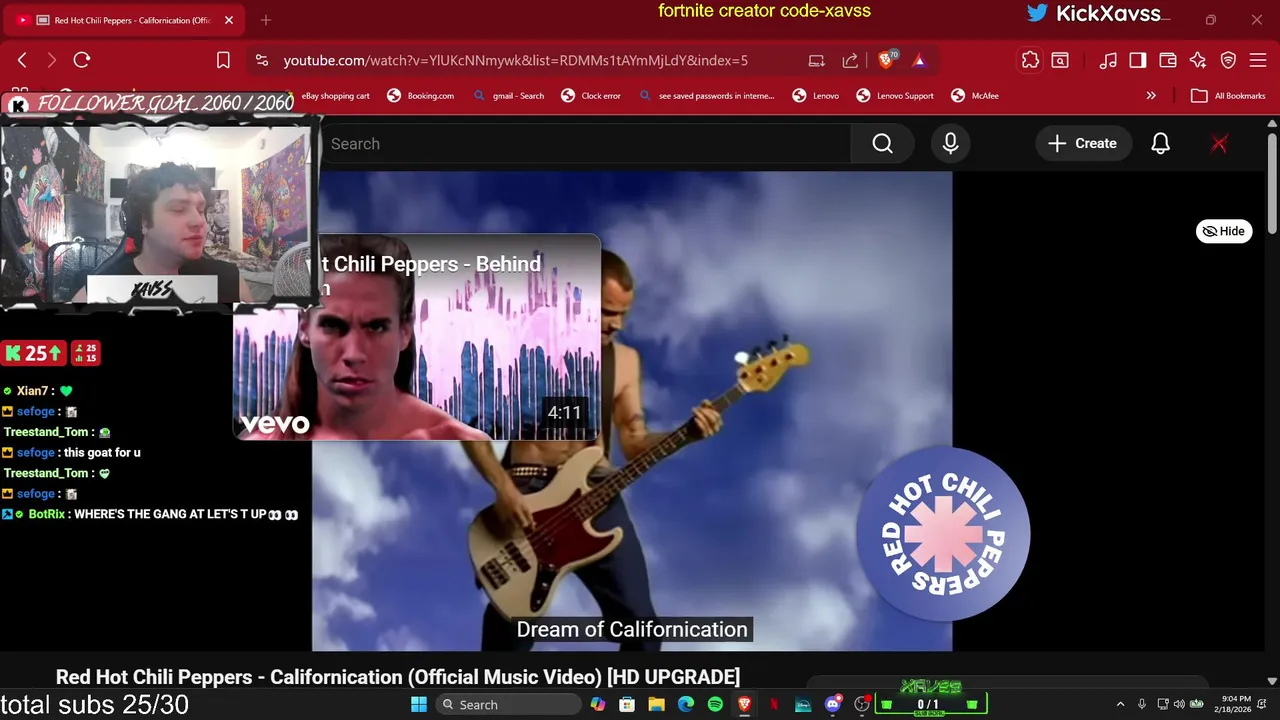This screenshot has height=720, width=1280.
Task: Open a new tab with plus button
Action: [265, 20]
